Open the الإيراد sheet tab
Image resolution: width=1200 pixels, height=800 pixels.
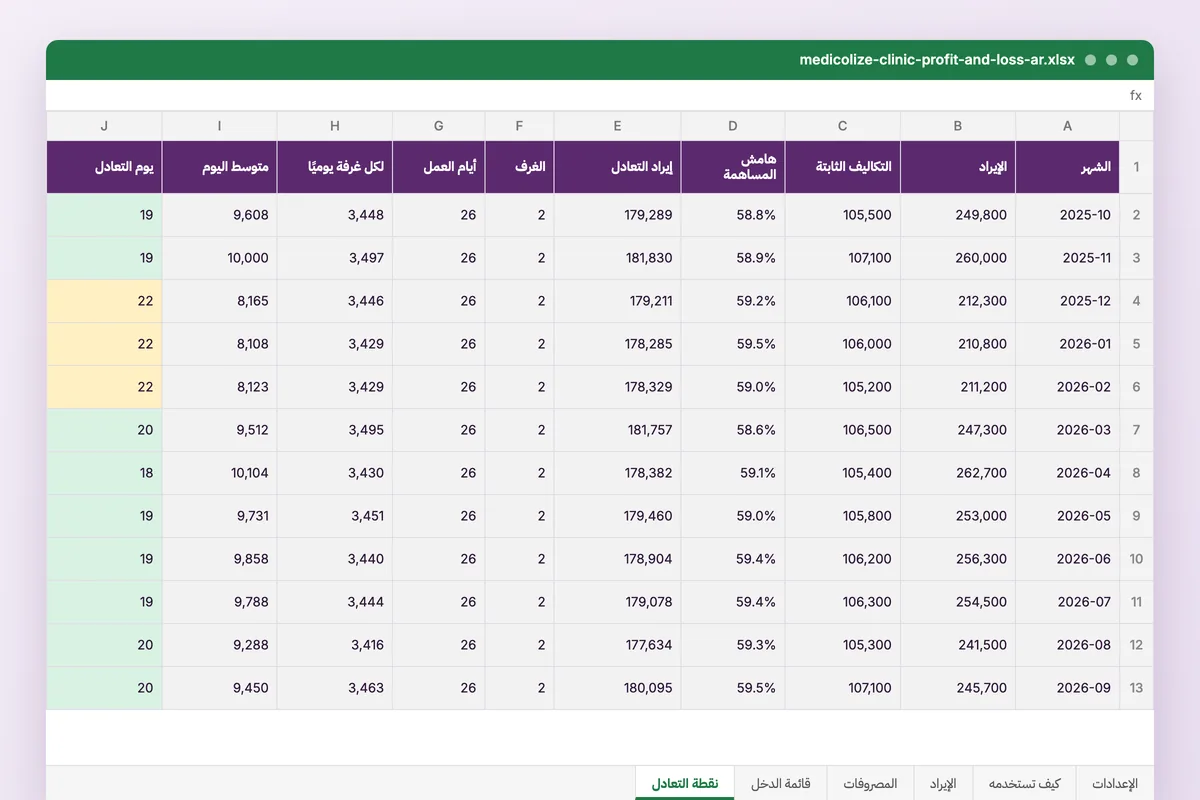tap(943, 783)
